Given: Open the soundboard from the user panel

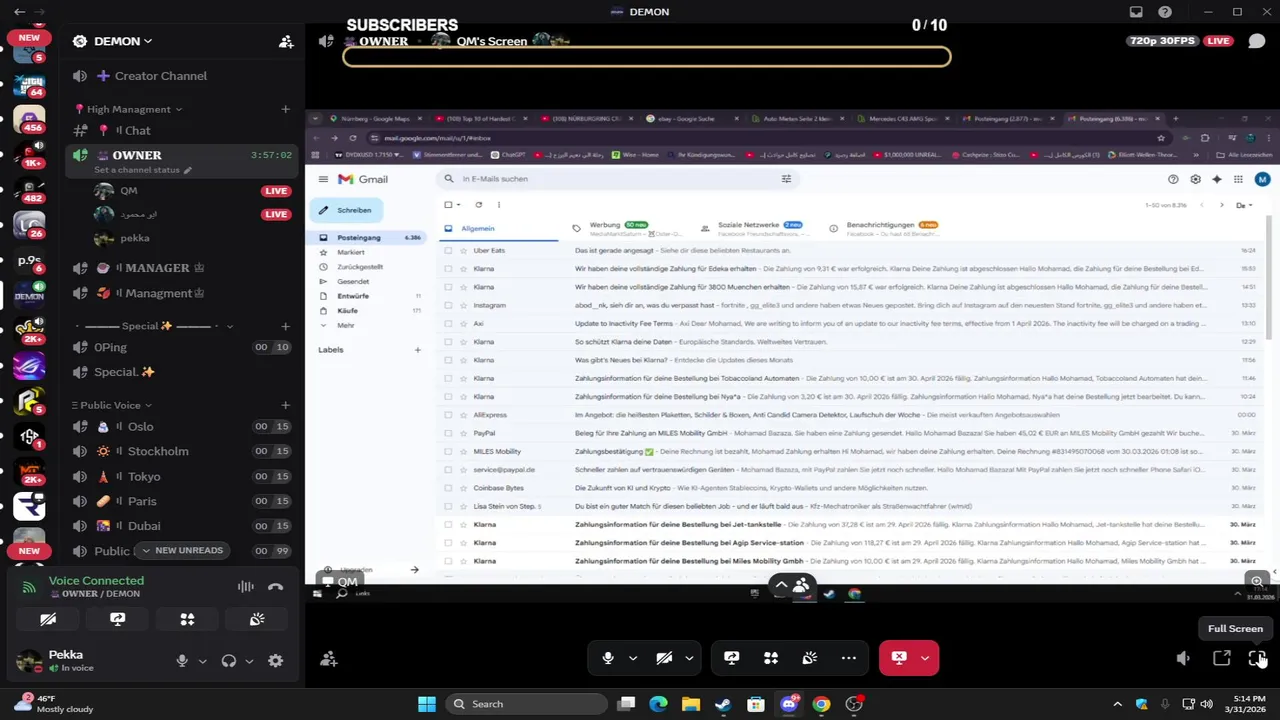Looking at the screenshot, I should pos(257,620).
